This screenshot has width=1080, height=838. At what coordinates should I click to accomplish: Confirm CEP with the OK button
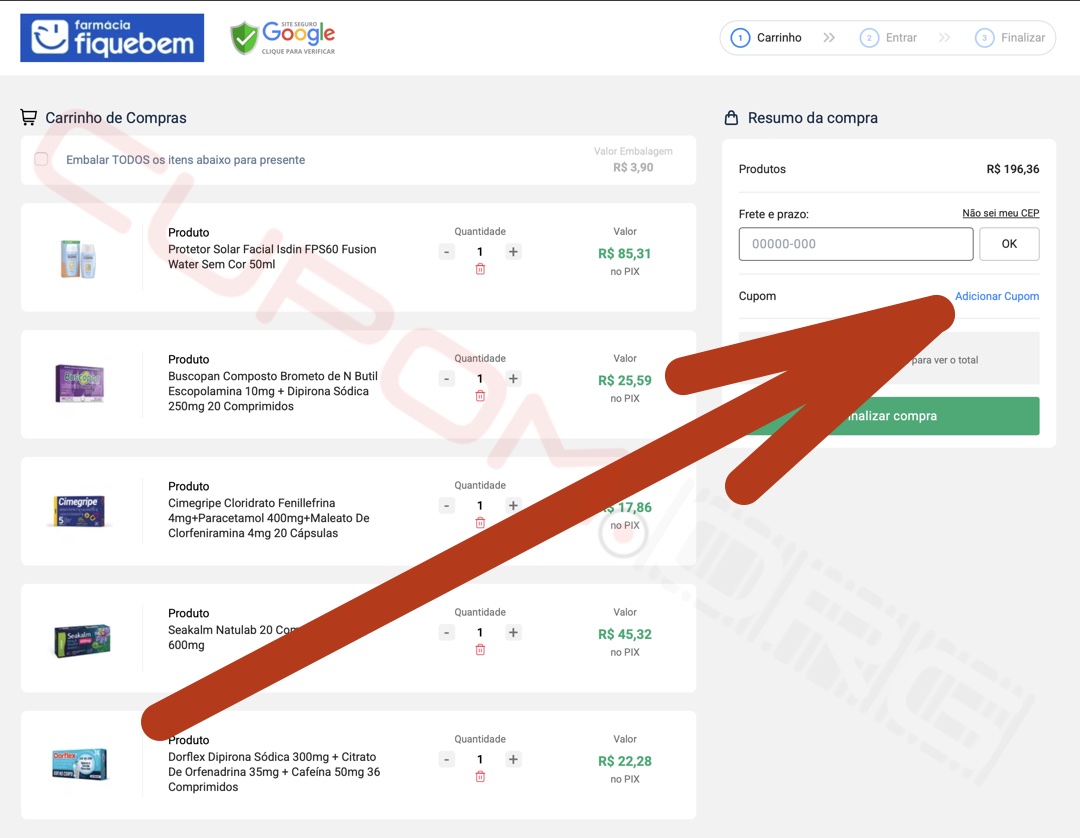pos(1009,244)
